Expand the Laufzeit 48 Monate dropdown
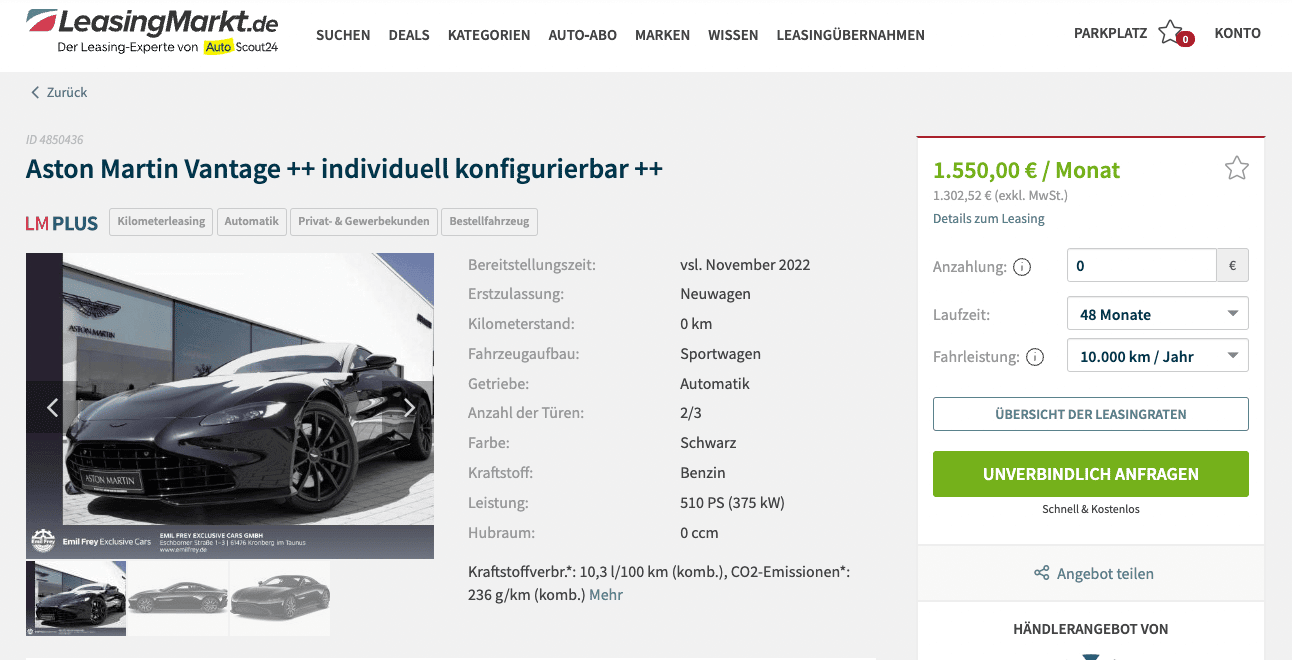Viewport: 1292px width, 660px height. pyautogui.click(x=1158, y=314)
